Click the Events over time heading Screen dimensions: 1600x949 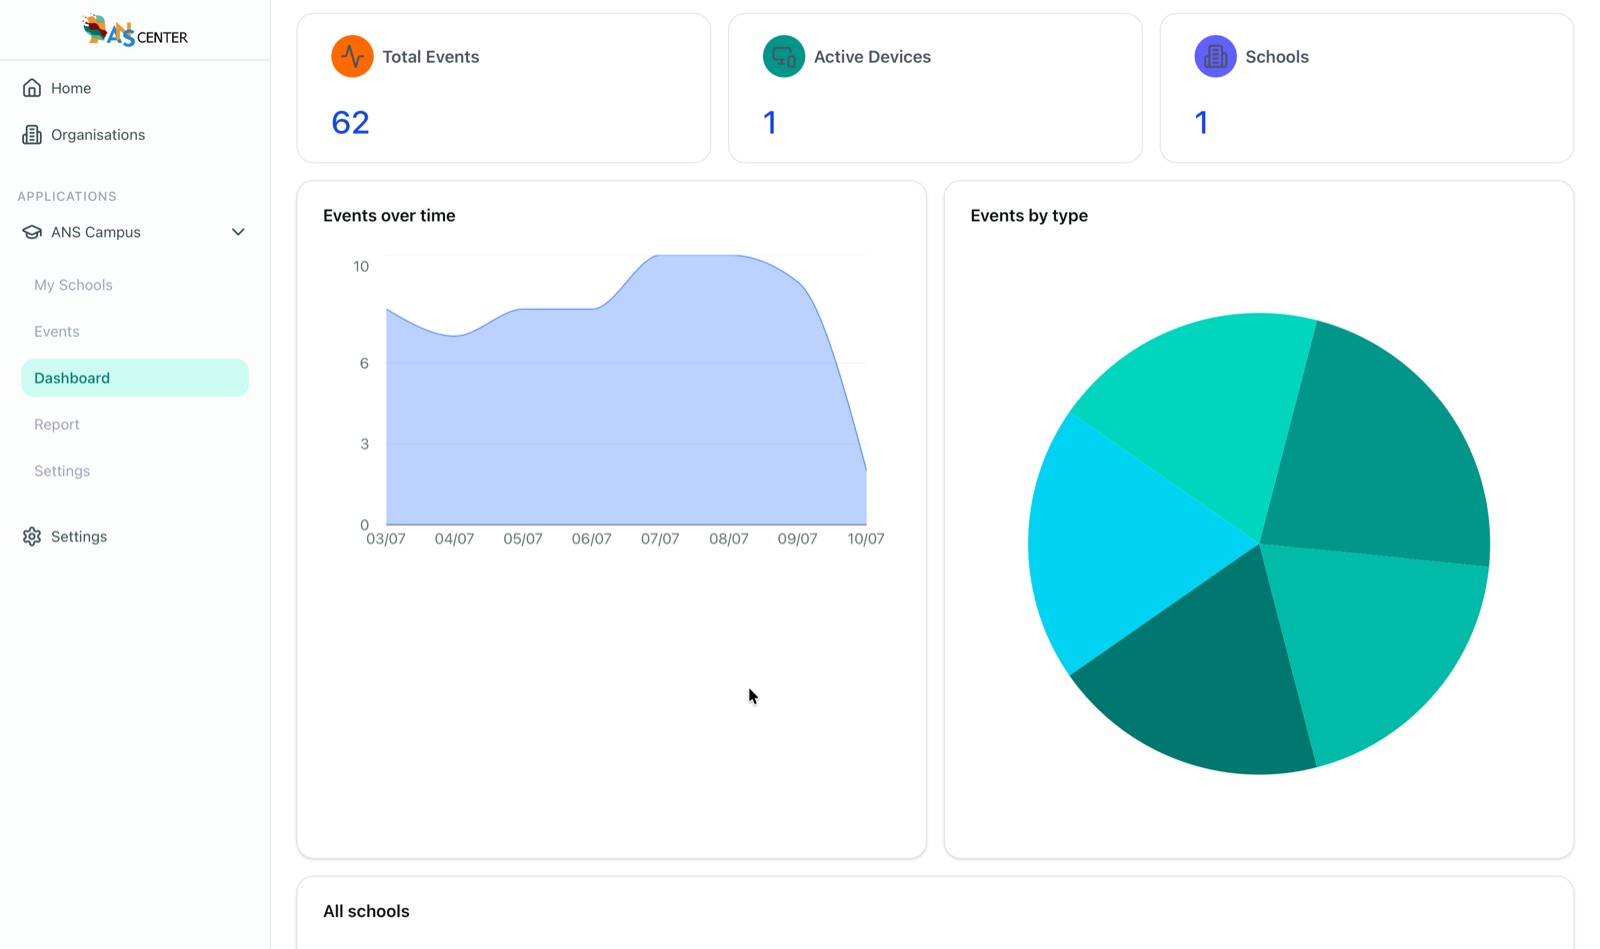[x=389, y=216]
